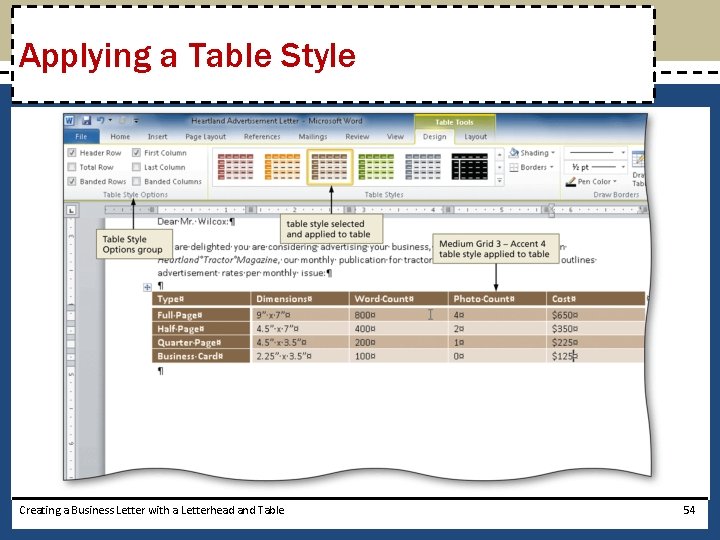The height and width of the screenshot is (540, 720).
Task: Click the $225 cost cell
Action: (596, 343)
